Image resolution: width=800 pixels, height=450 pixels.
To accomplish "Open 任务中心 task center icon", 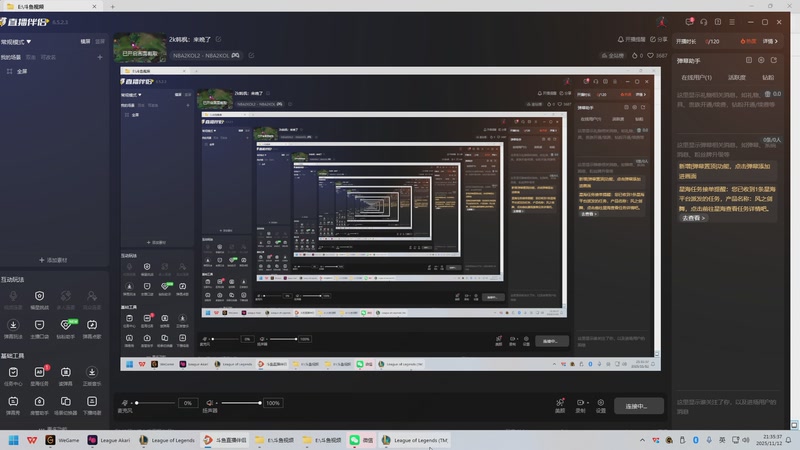I will click(x=13, y=376).
